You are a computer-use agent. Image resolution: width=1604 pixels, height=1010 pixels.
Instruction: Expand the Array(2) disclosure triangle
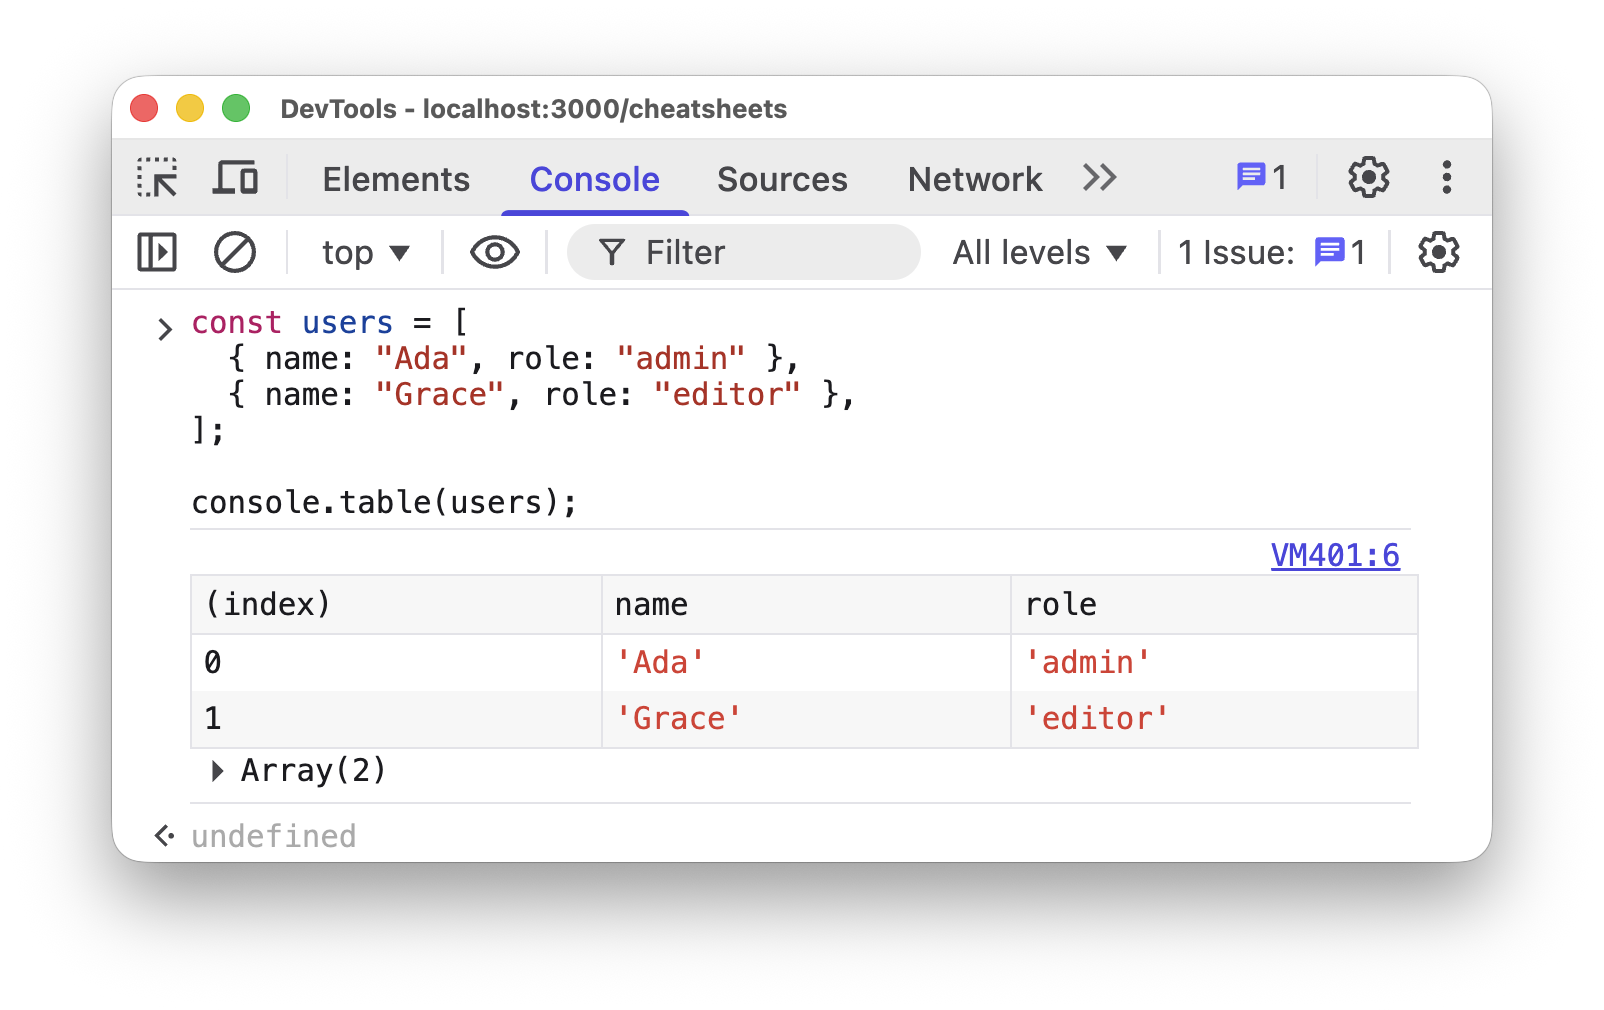point(217,771)
